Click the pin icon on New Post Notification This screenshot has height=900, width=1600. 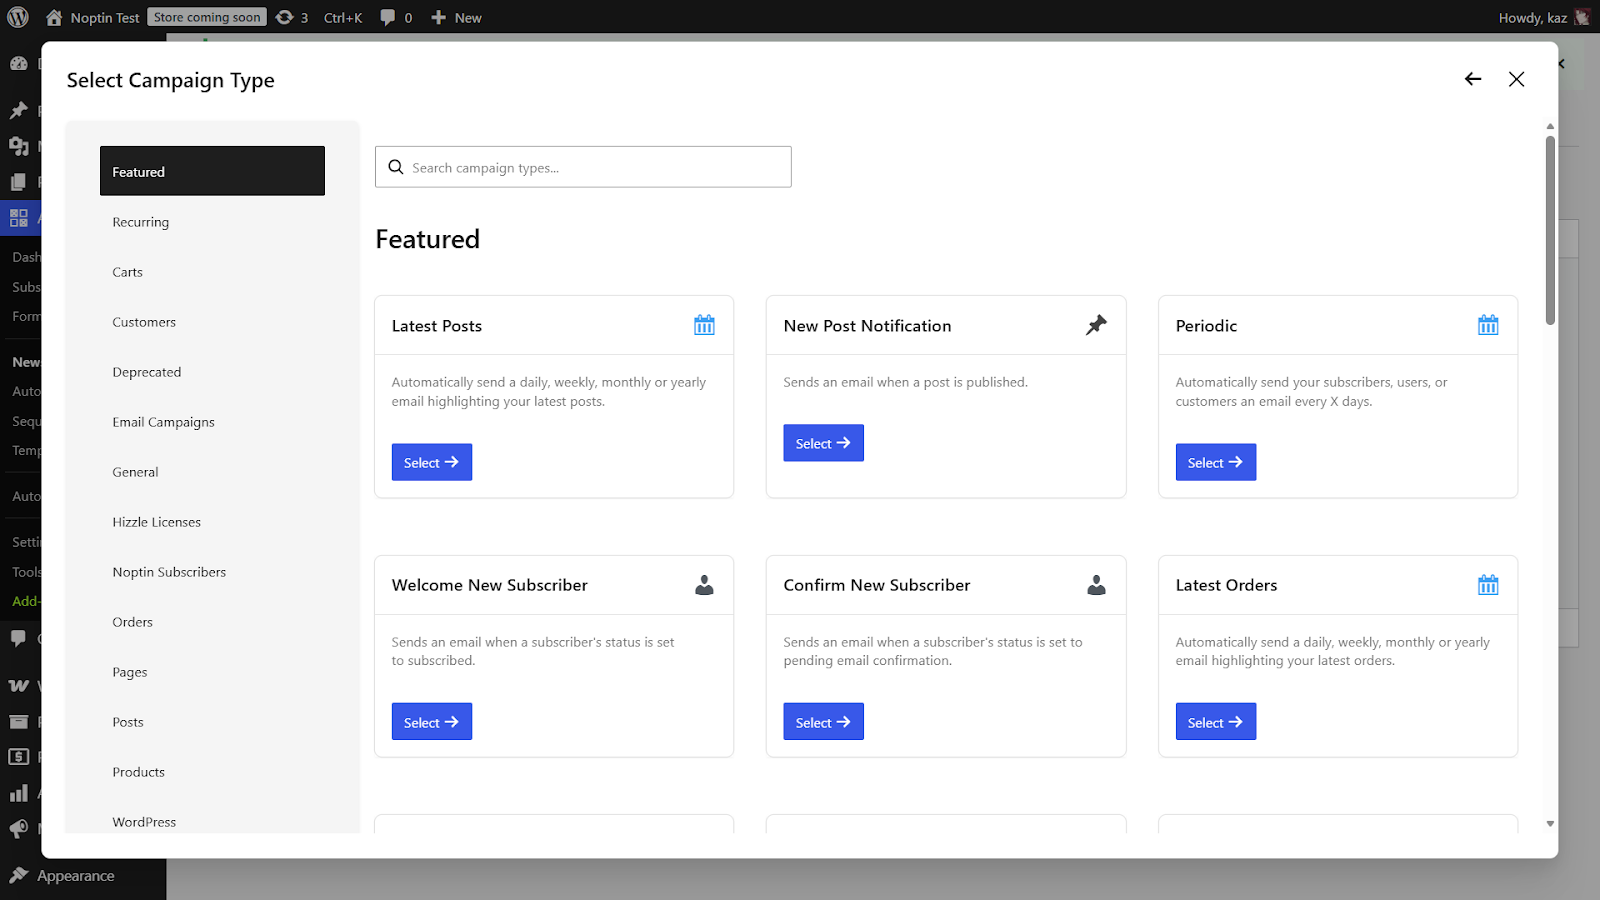click(1096, 324)
